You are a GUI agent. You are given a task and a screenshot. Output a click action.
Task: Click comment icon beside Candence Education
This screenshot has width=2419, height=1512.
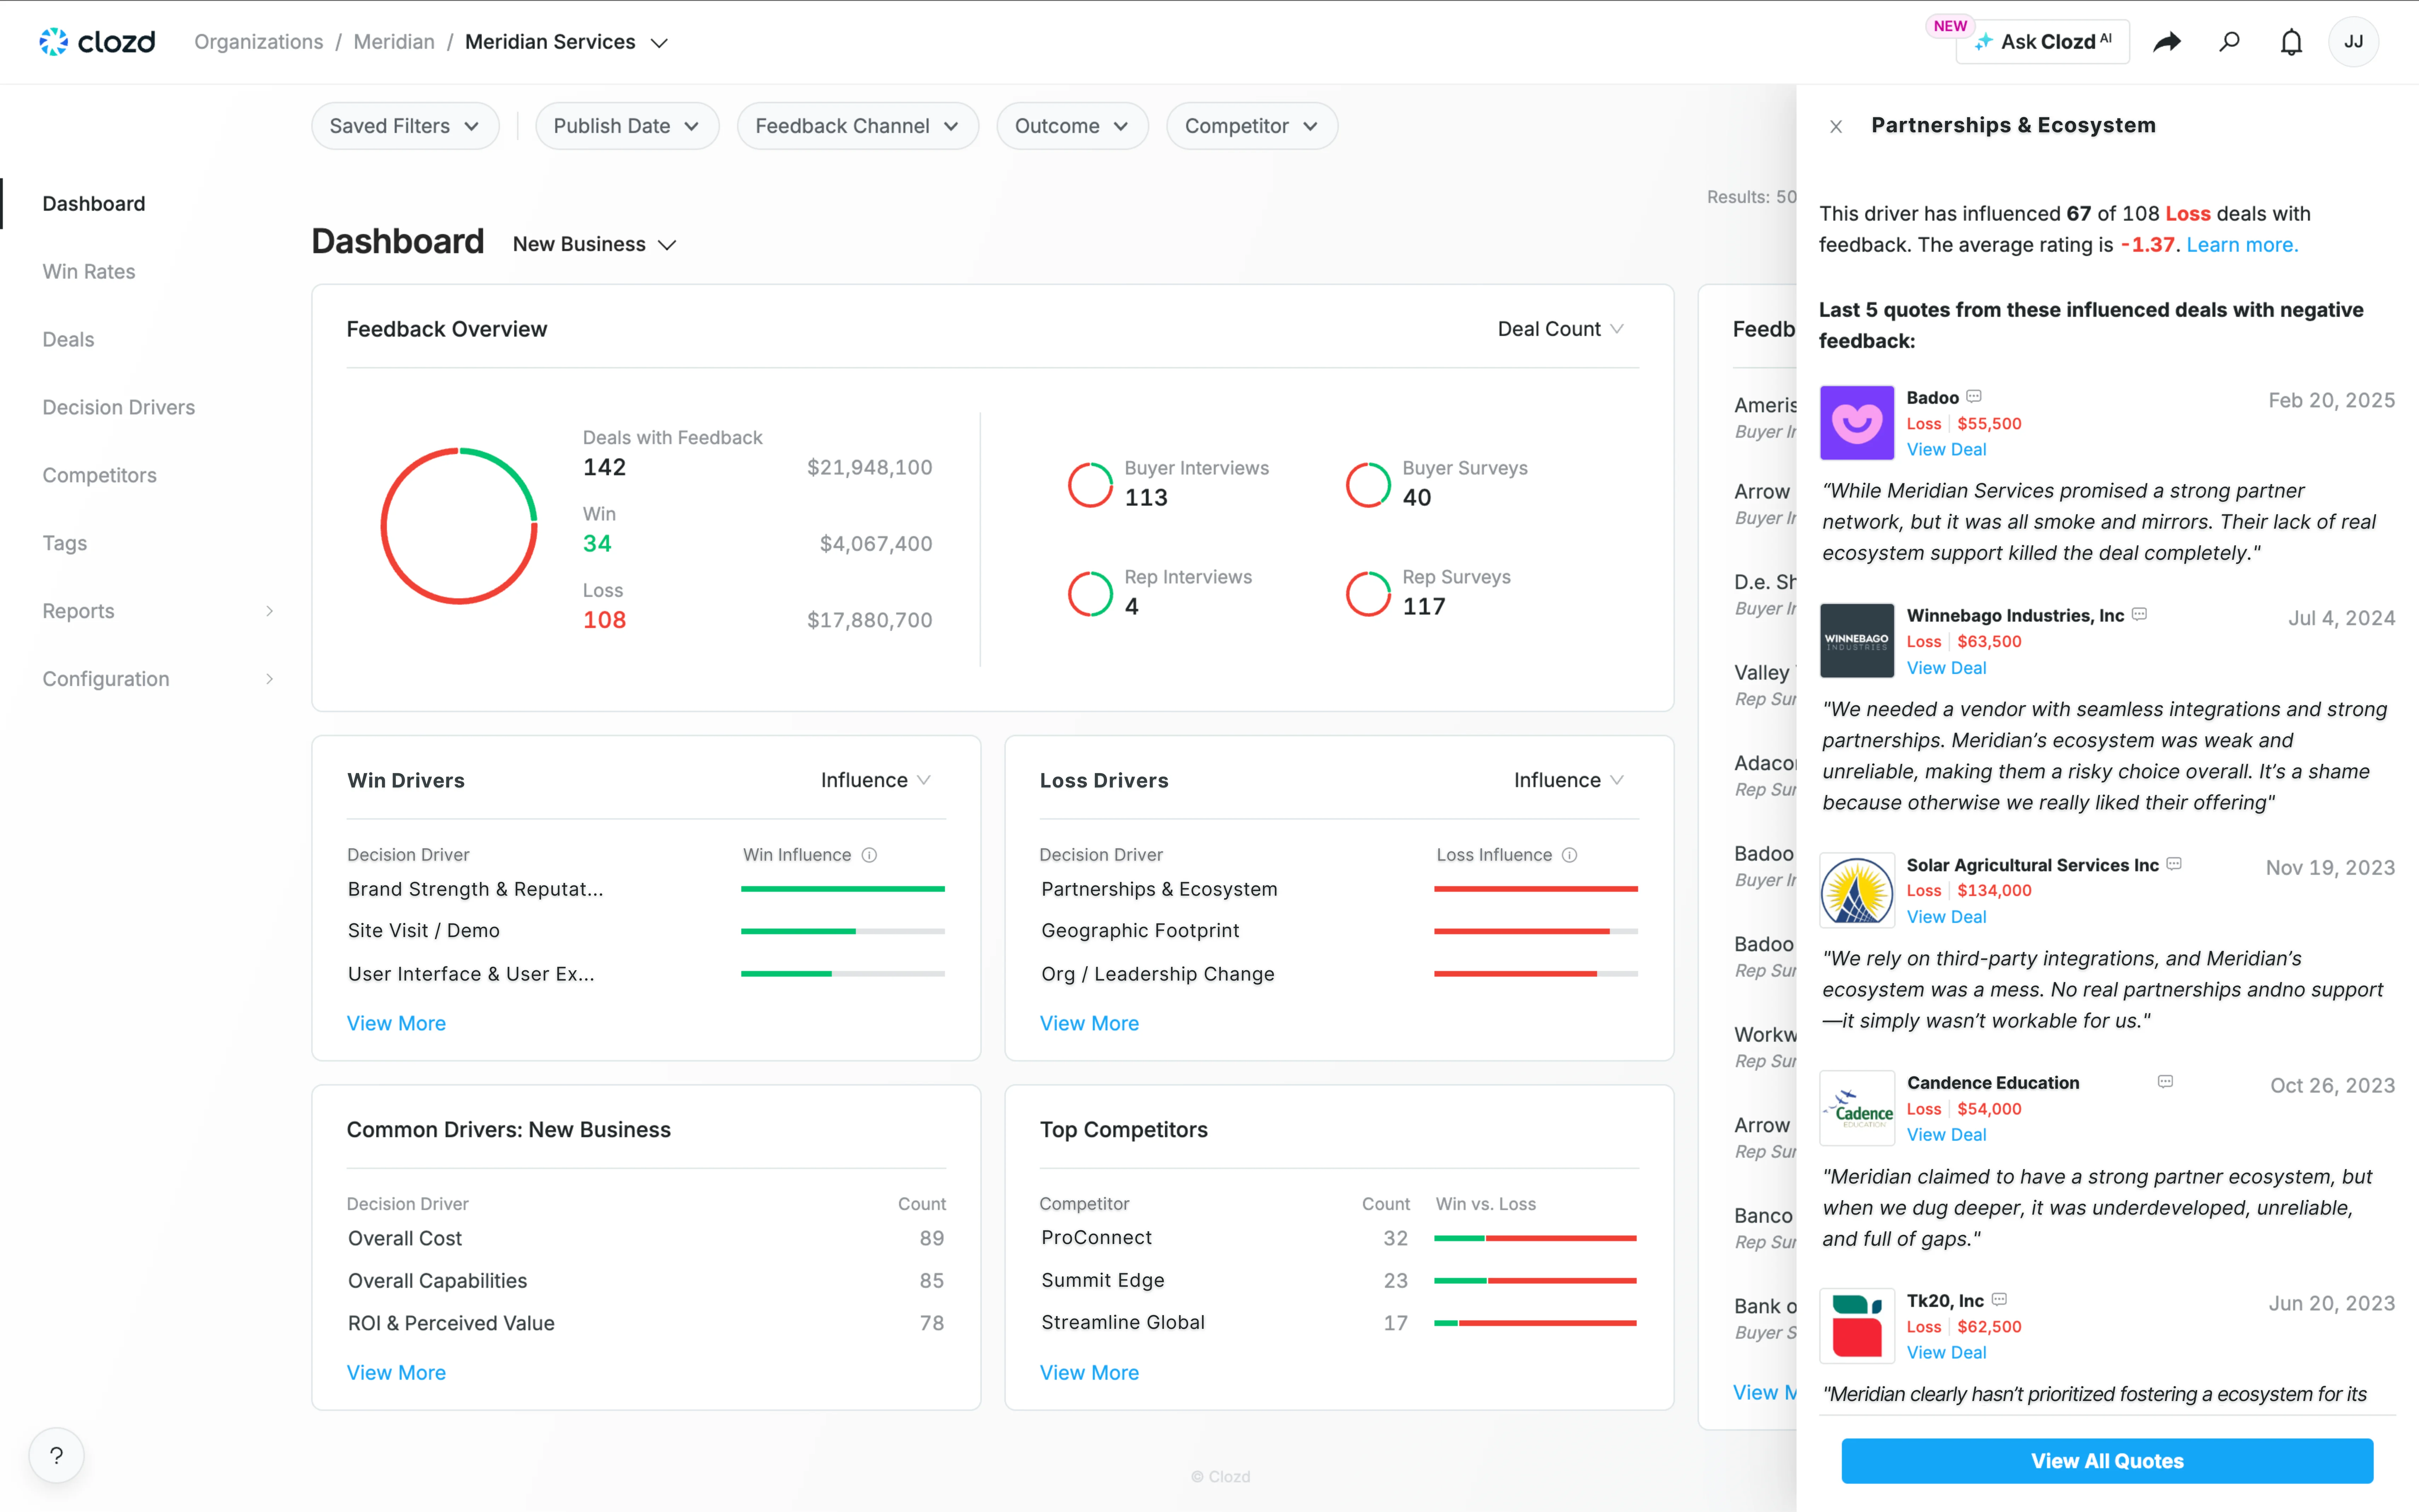tap(2165, 1082)
